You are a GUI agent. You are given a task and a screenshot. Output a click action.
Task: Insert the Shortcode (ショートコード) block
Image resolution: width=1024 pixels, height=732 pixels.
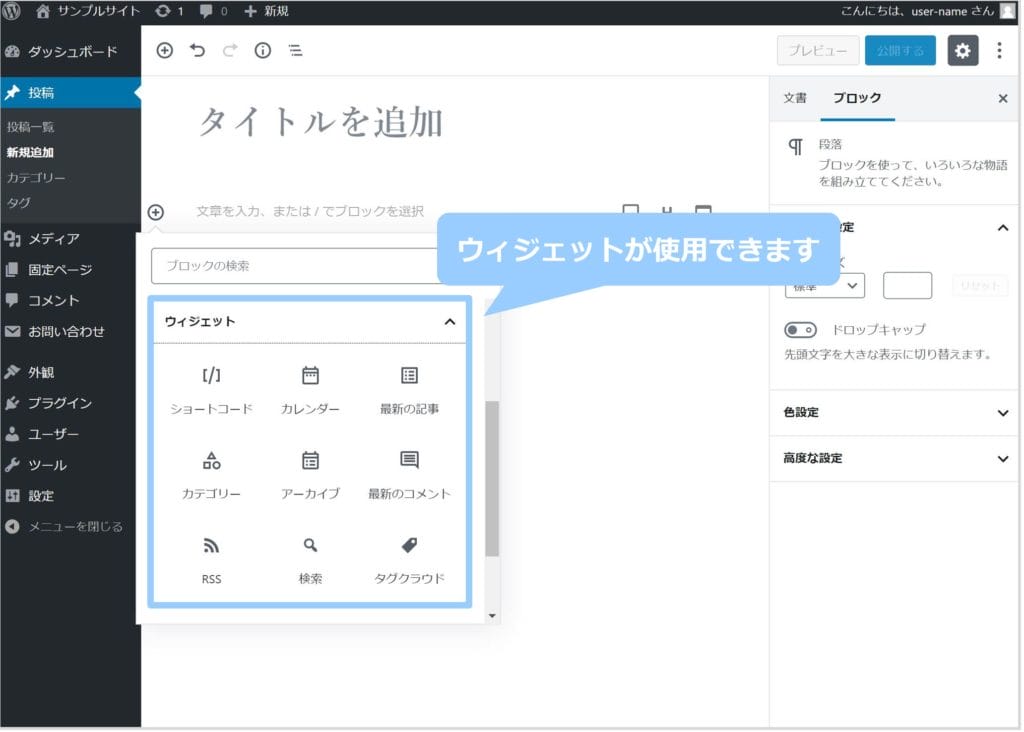[x=211, y=389]
